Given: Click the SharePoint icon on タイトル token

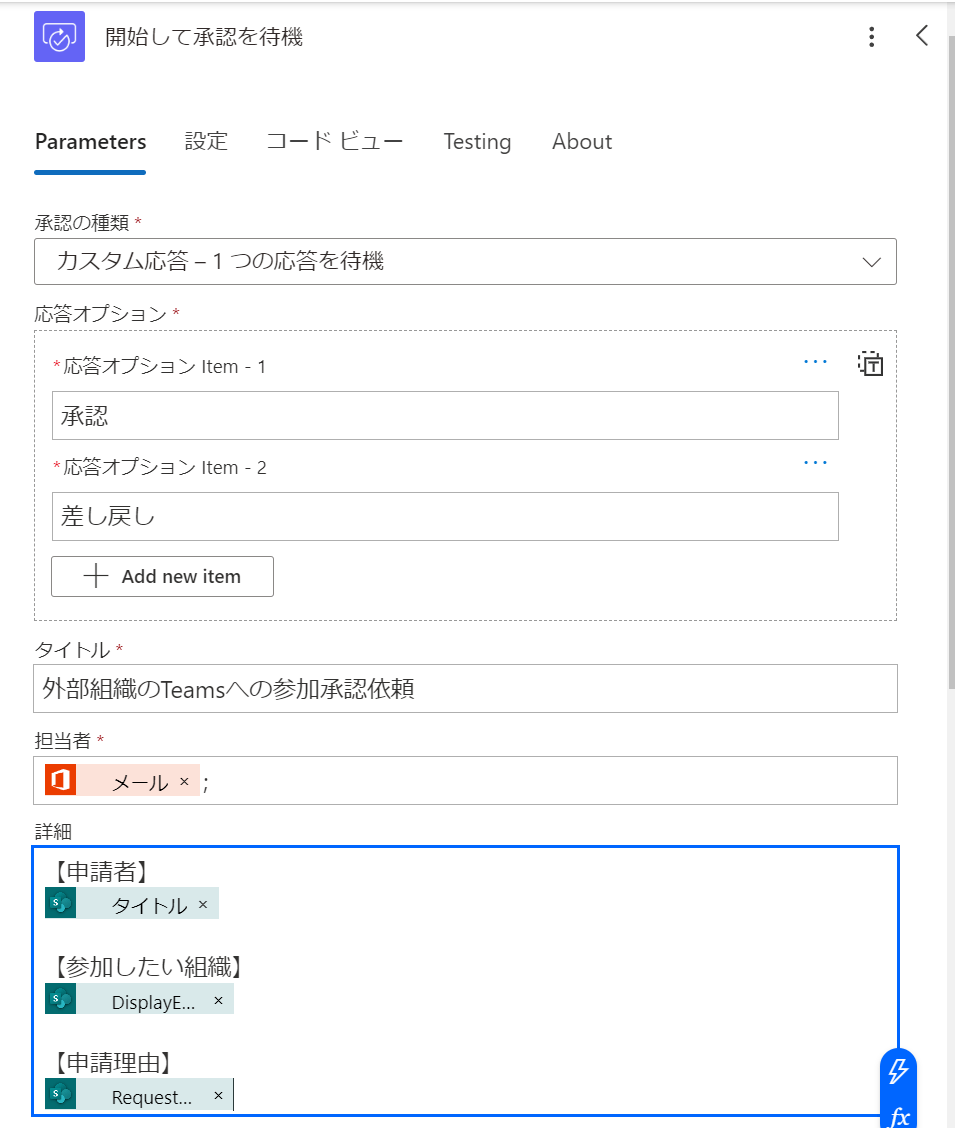Looking at the screenshot, I should coord(60,903).
